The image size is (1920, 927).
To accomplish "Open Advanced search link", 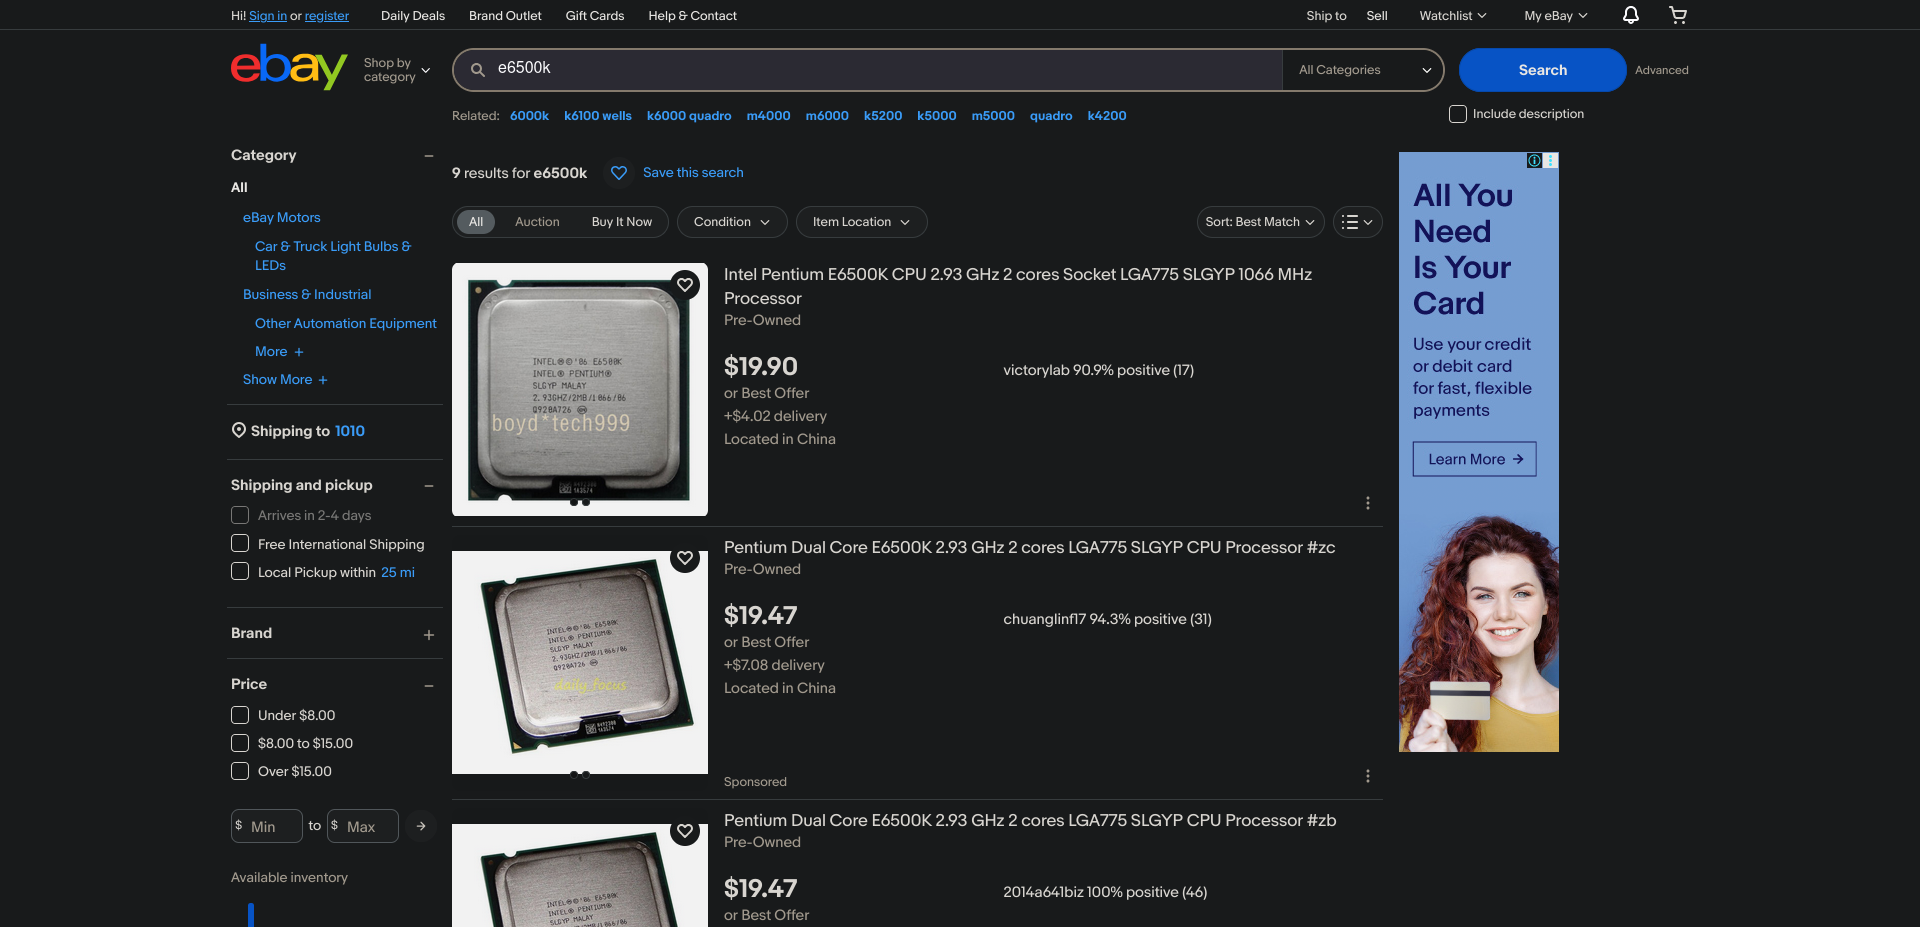I will point(1662,70).
